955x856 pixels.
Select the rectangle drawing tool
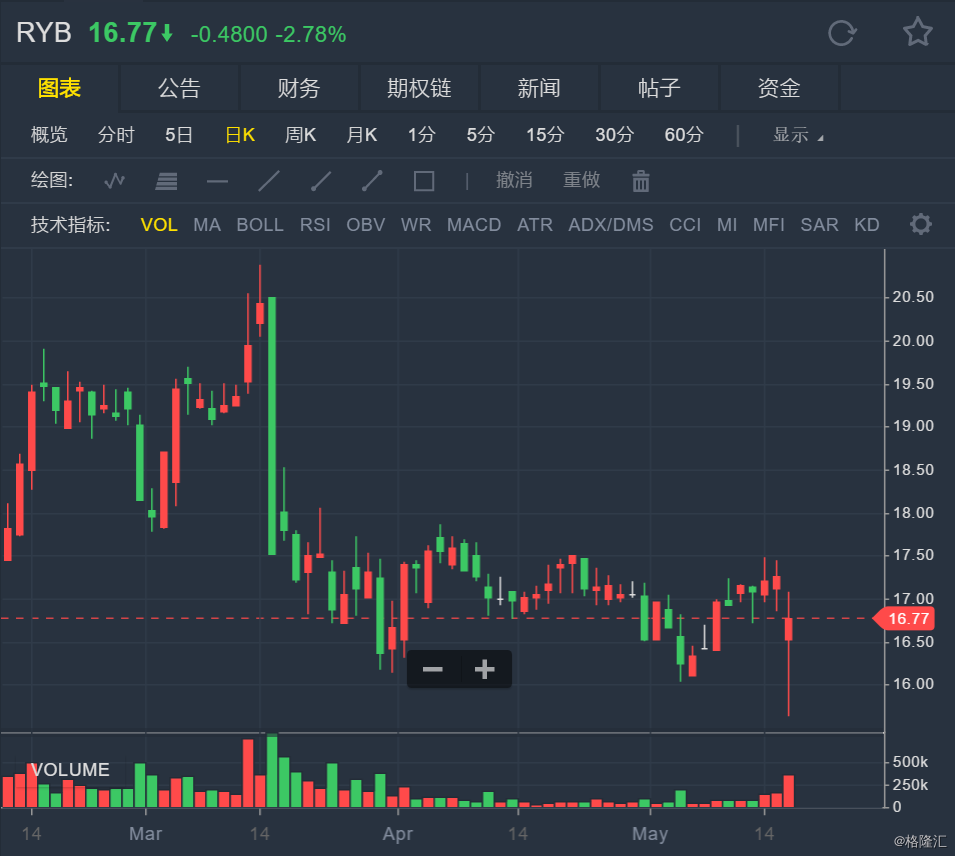click(x=424, y=181)
